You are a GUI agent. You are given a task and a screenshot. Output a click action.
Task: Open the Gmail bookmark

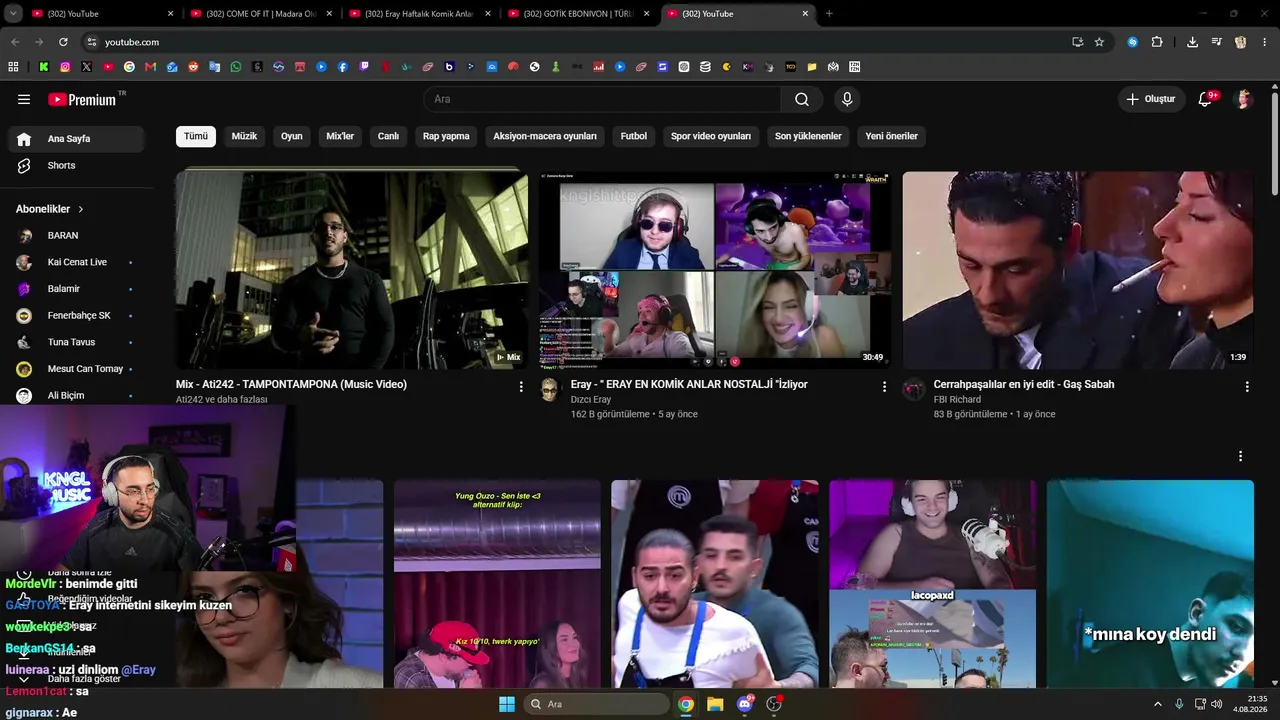click(150, 67)
